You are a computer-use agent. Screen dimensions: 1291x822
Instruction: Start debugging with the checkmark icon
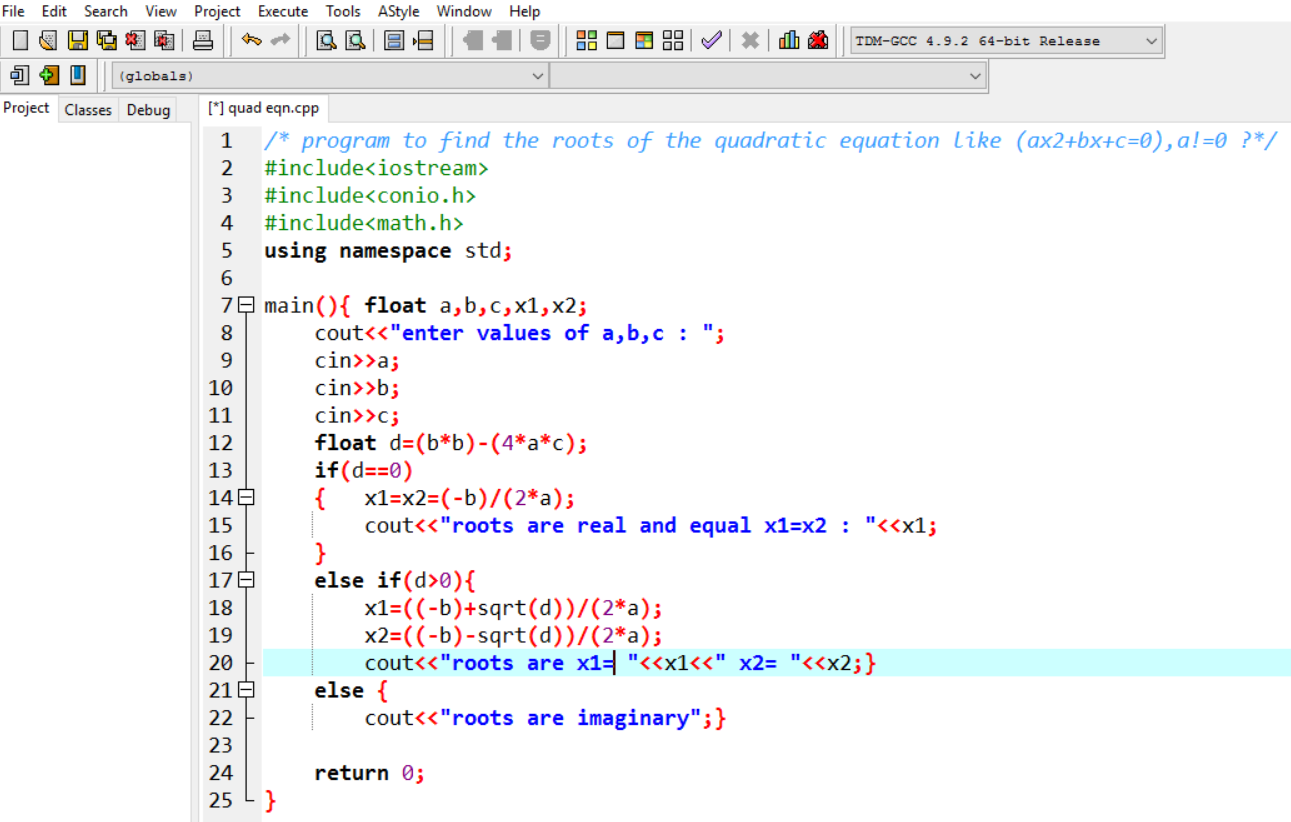[x=711, y=41]
